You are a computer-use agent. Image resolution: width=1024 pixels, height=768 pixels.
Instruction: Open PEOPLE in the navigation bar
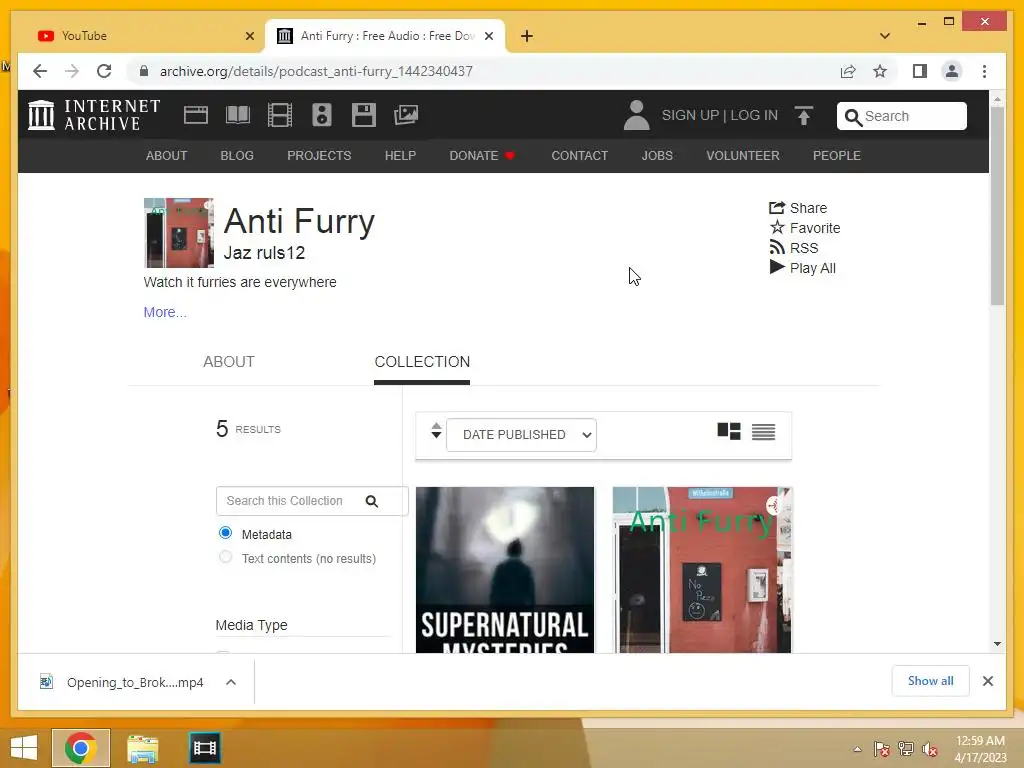(837, 156)
